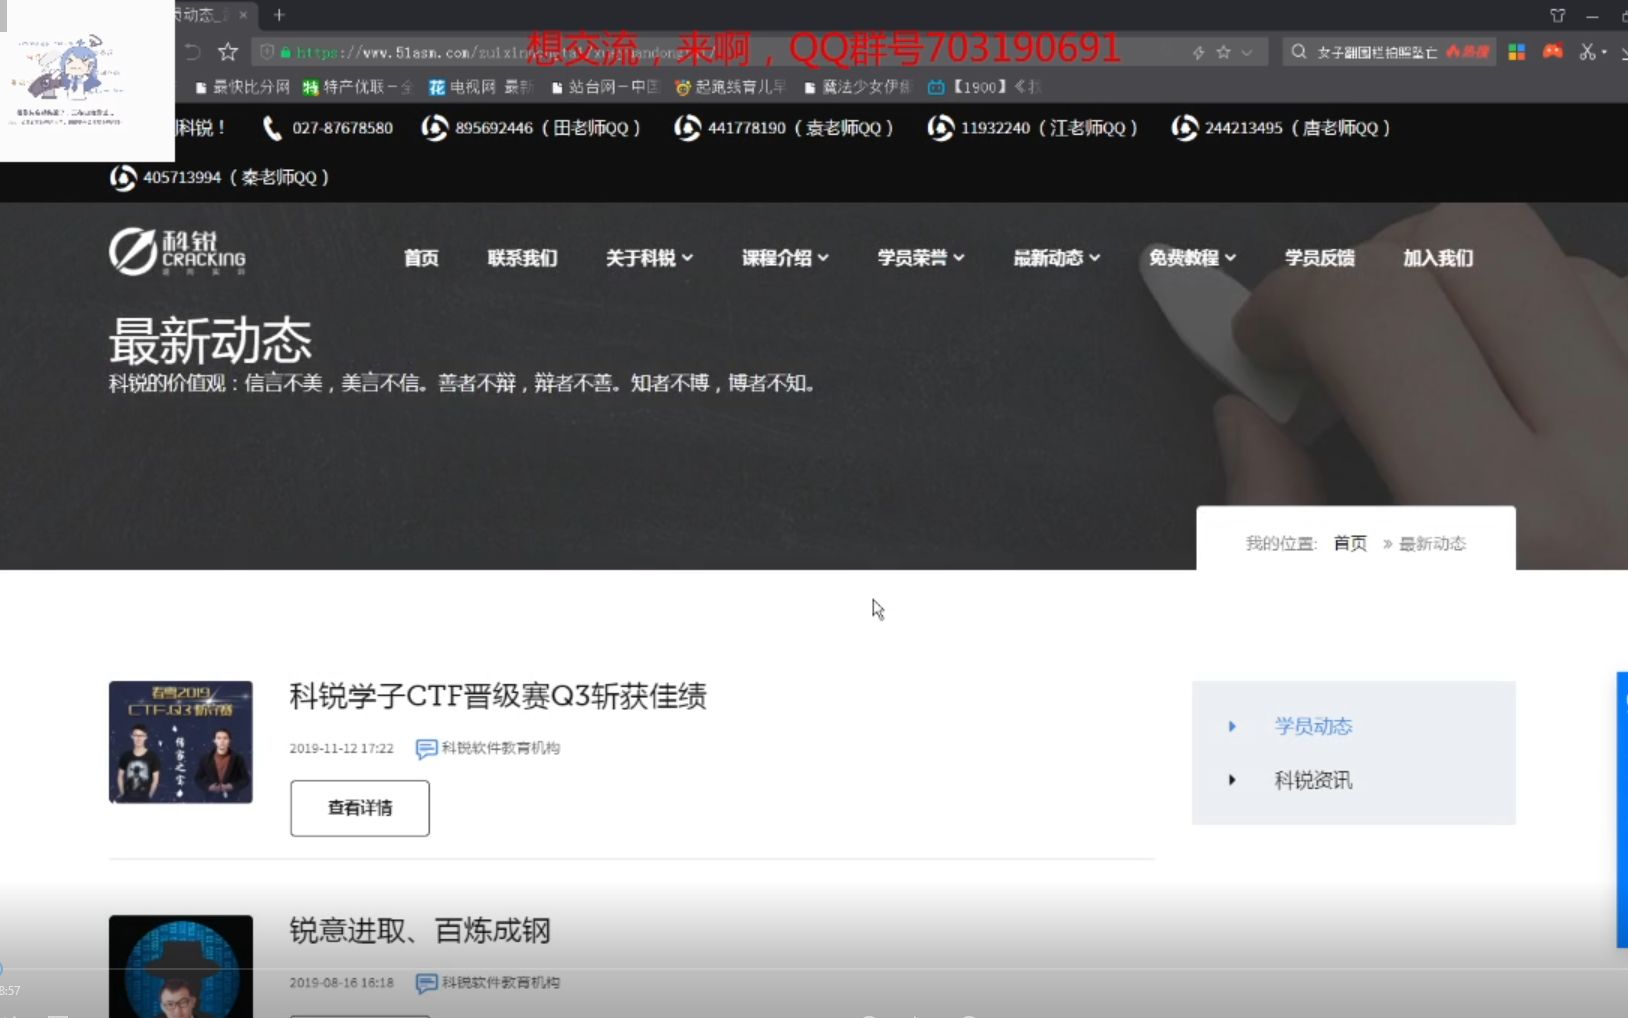The height and width of the screenshot is (1018, 1628).
Task: Click QQ icon for 405713994 秦老师
Action: (123, 177)
